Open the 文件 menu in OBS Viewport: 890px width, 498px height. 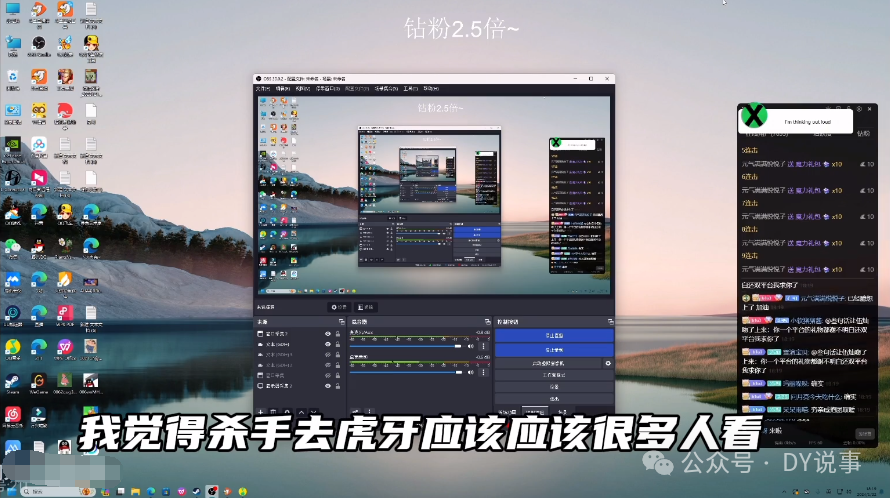(262, 89)
